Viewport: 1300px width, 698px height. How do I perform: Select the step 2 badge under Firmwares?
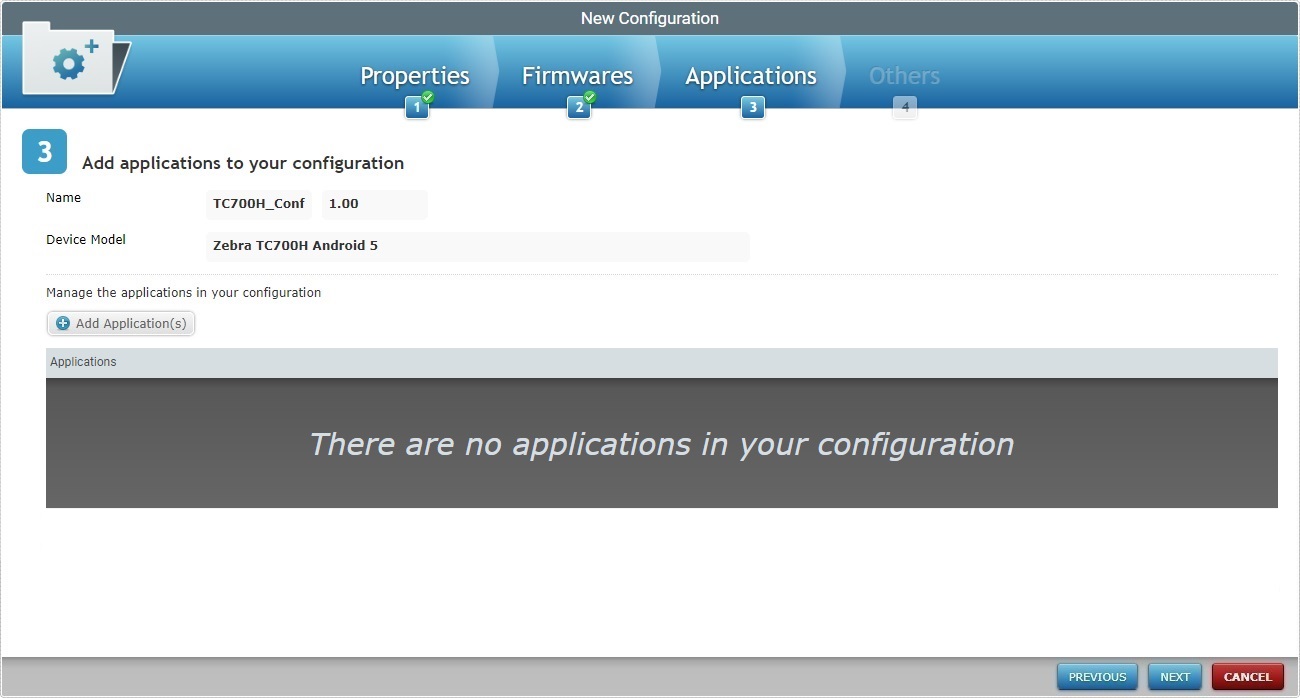pos(580,106)
